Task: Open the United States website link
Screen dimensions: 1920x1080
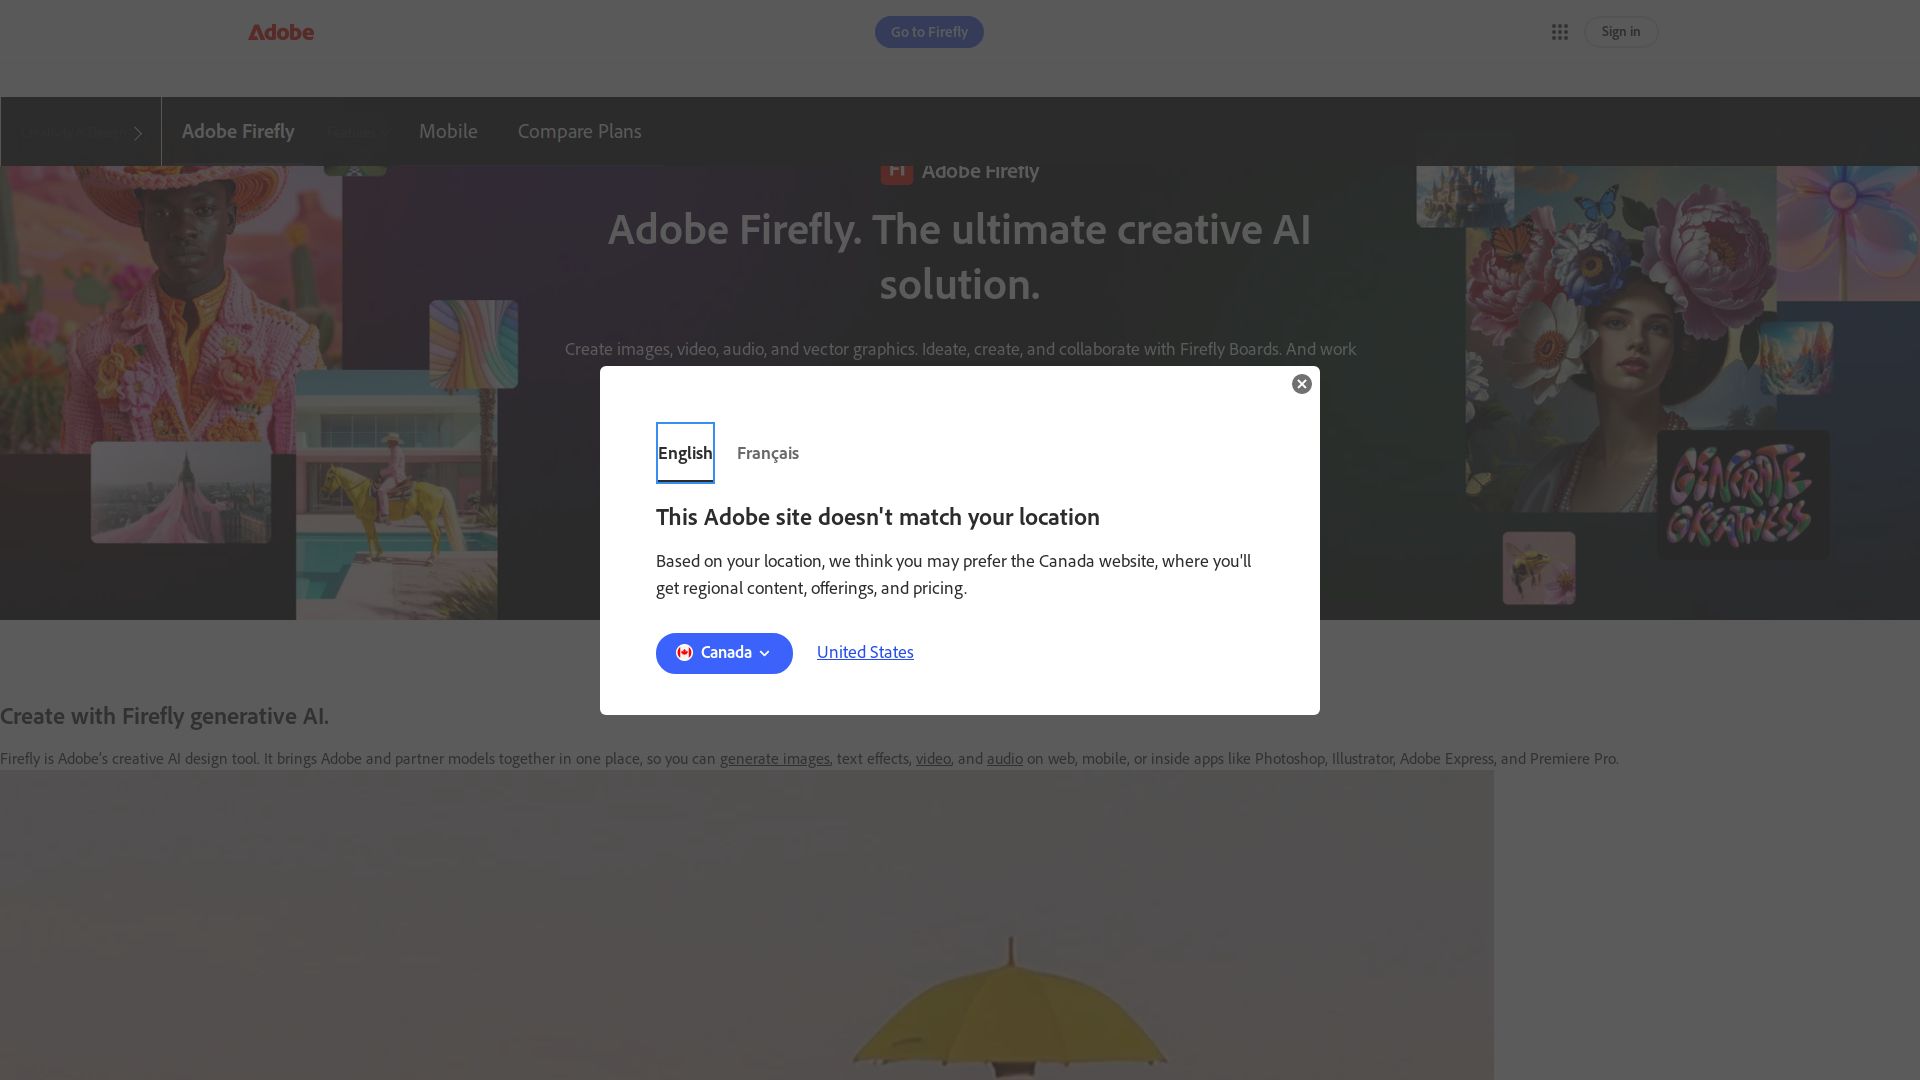Action: (x=864, y=652)
